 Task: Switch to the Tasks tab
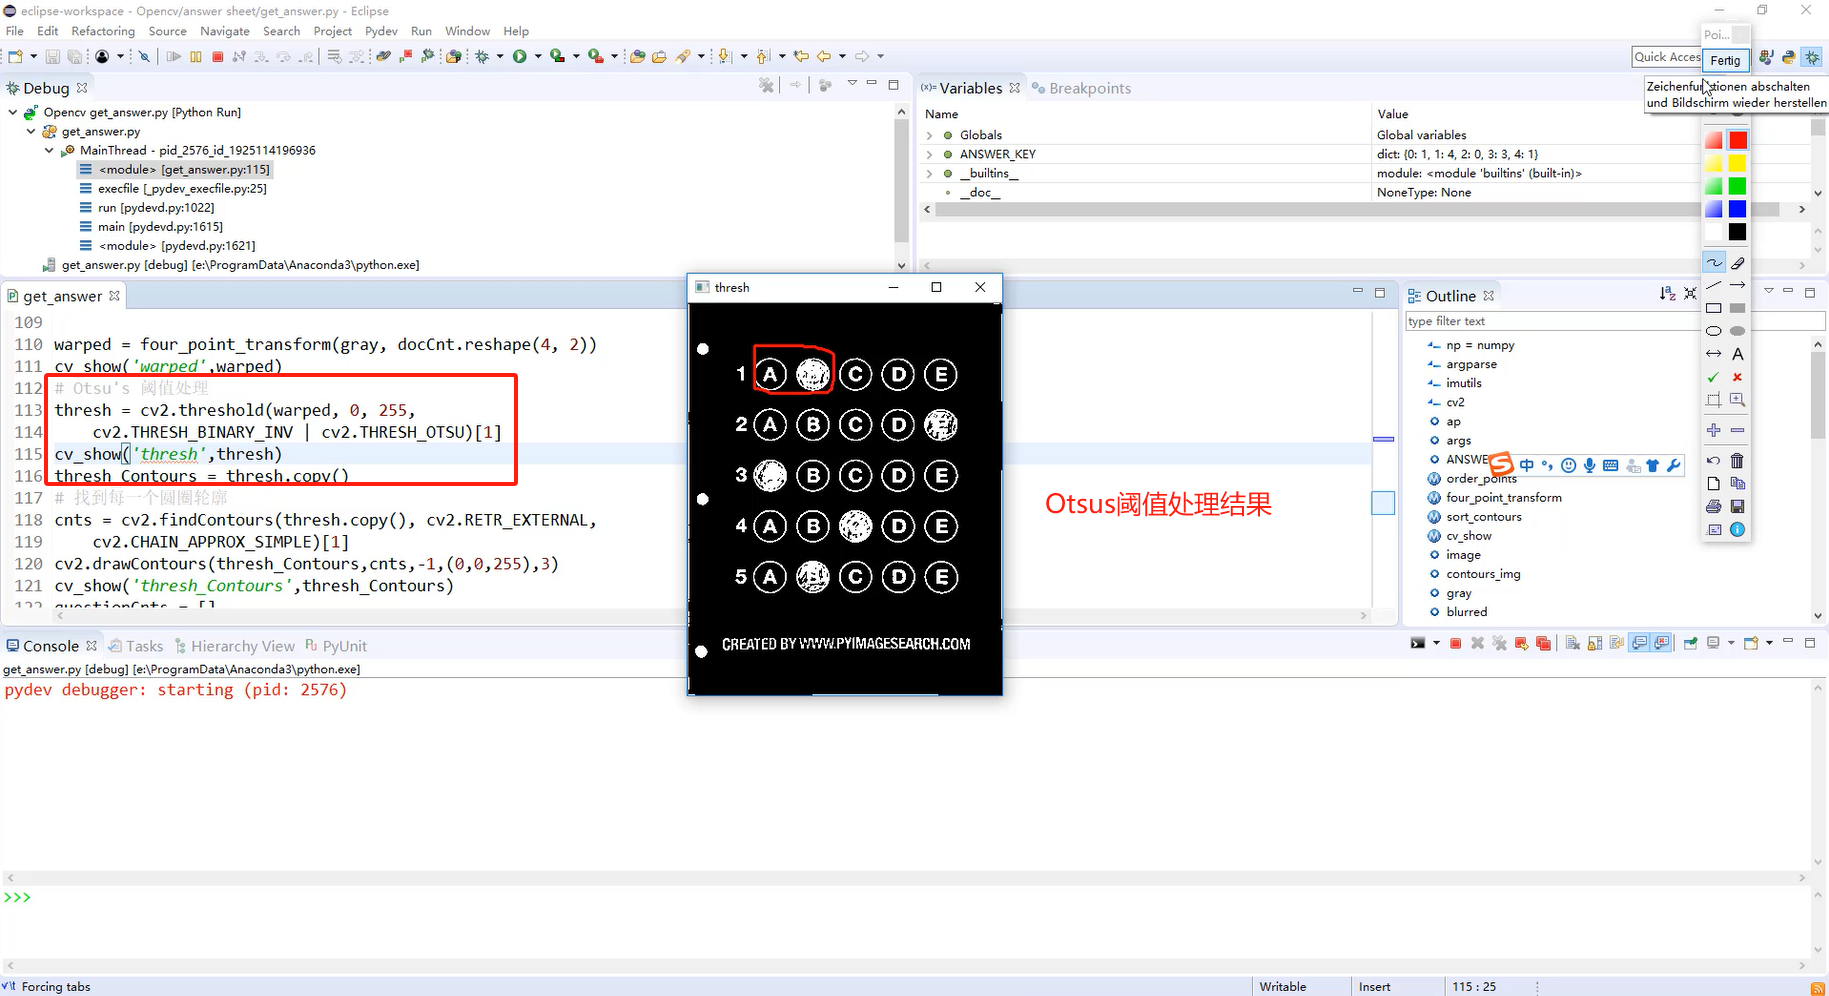click(x=136, y=646)
